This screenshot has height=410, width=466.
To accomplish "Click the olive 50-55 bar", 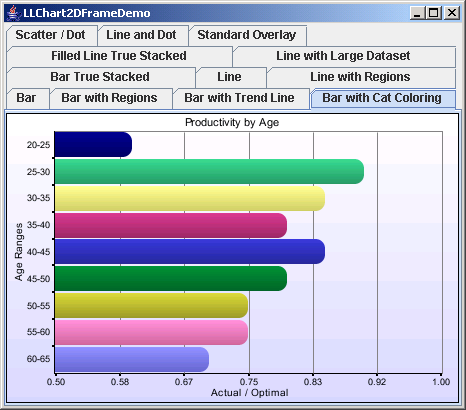I will 151,305.
